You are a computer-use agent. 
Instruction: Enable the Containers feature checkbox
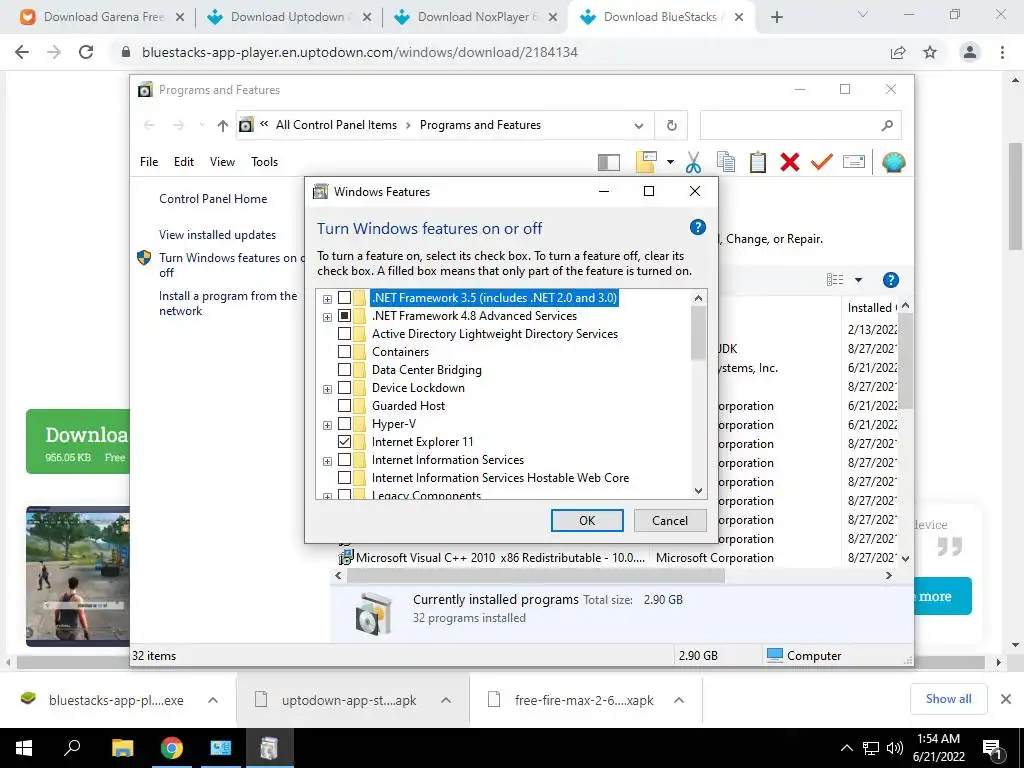coord(344,352)
